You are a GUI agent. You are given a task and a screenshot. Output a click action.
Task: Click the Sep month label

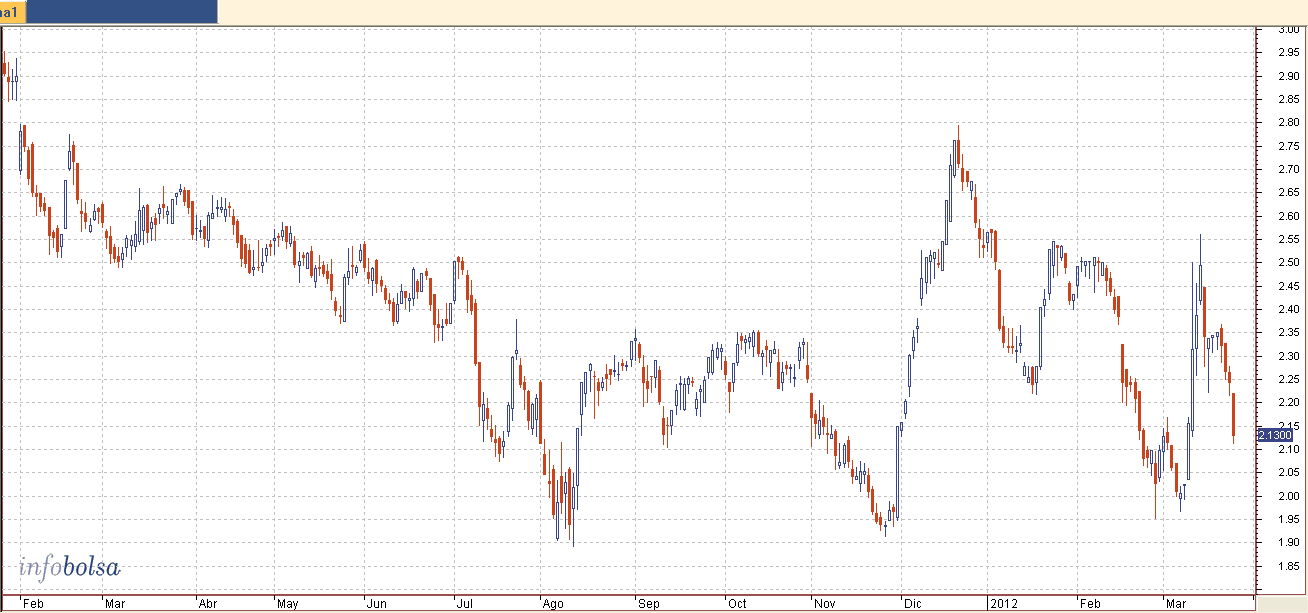pos(649,604)
